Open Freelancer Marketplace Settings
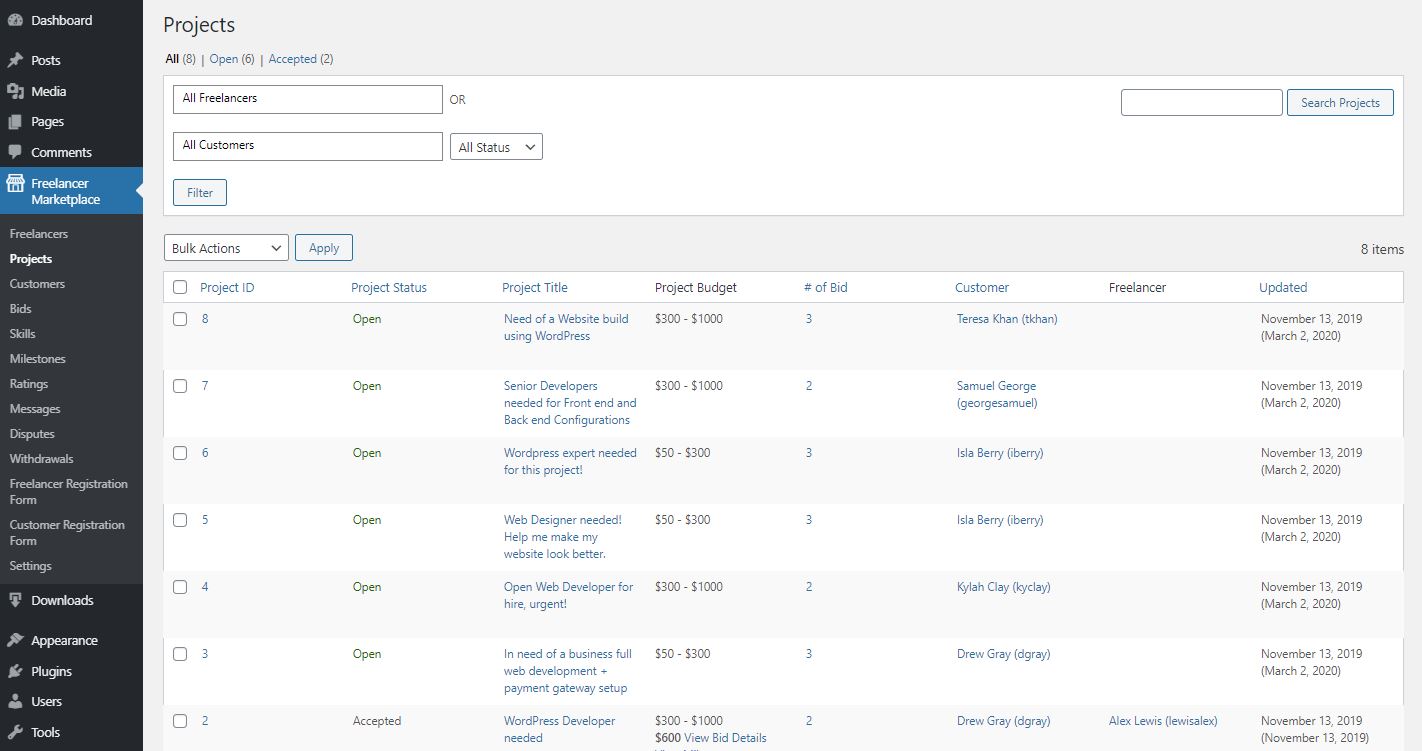 (30, 566)
